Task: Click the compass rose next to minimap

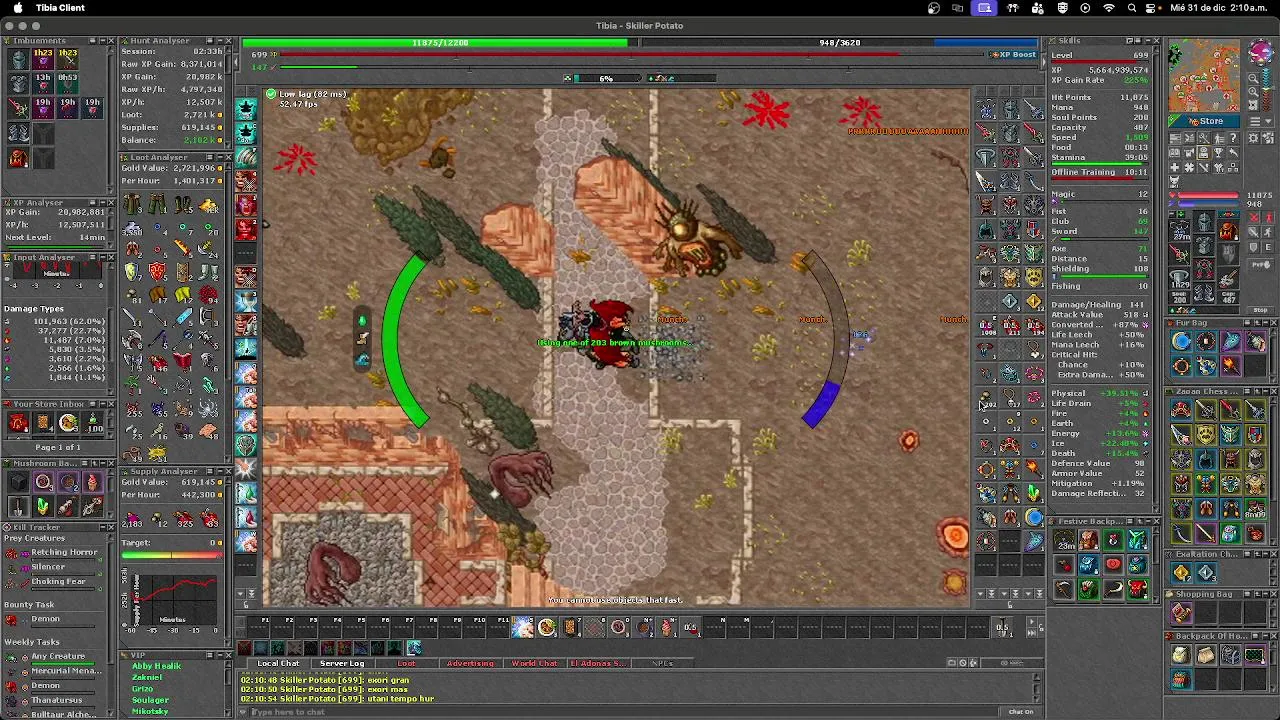Action: pos(1261,51)
